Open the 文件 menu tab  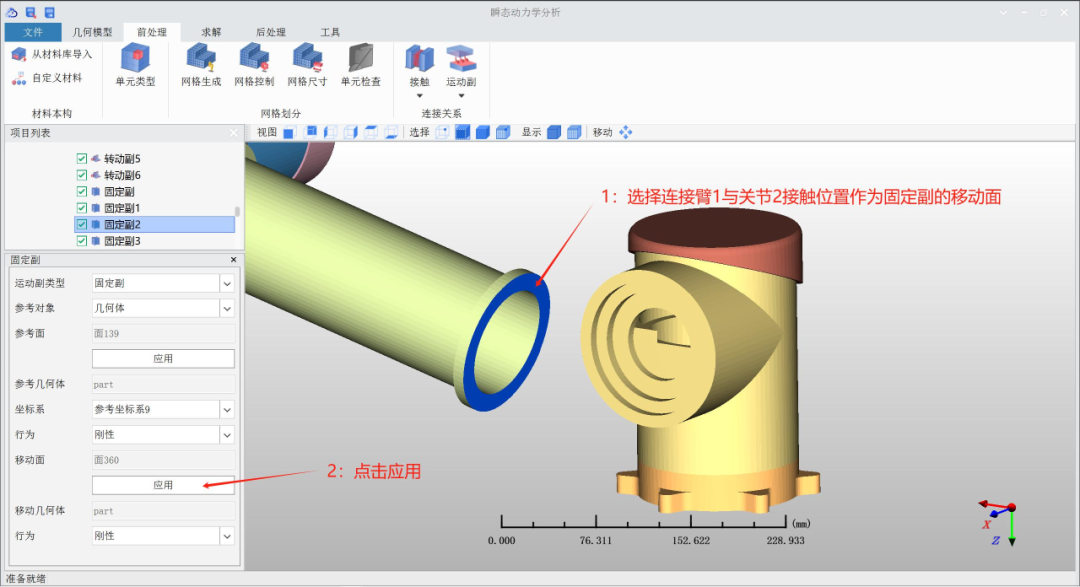coord(32,32)
